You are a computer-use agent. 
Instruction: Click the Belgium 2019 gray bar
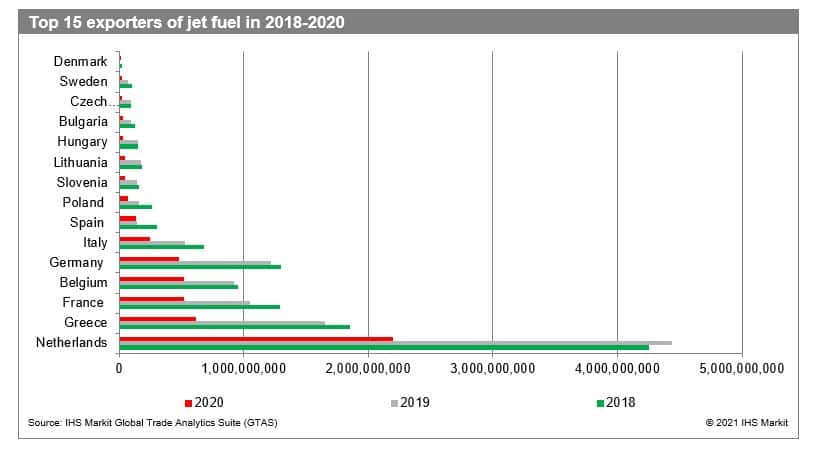[x=176, y=282]
